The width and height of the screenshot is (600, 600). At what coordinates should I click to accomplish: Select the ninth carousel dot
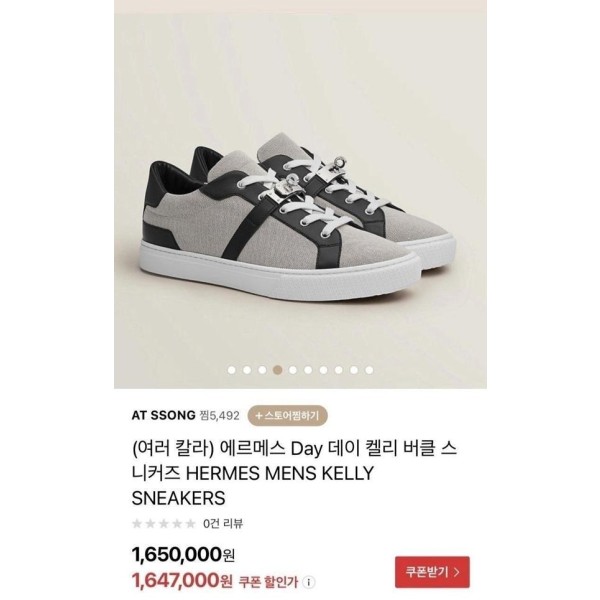tap(354, 370)
